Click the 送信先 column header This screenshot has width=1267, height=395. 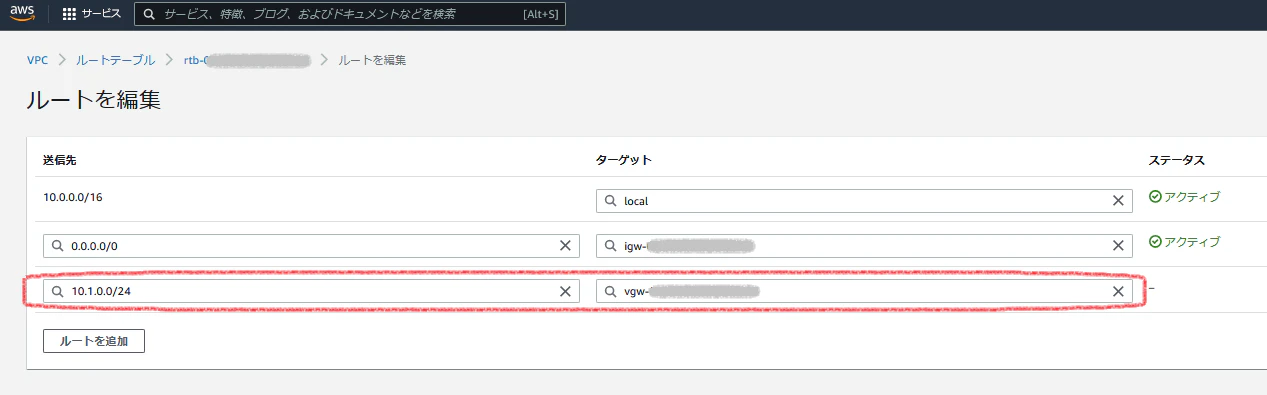point(60,160)
